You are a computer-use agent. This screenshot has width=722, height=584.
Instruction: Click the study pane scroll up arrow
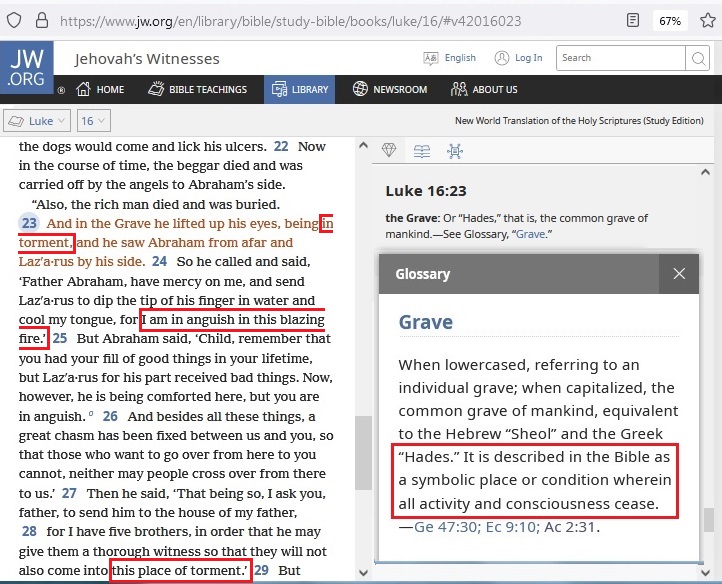pos(705,172)
